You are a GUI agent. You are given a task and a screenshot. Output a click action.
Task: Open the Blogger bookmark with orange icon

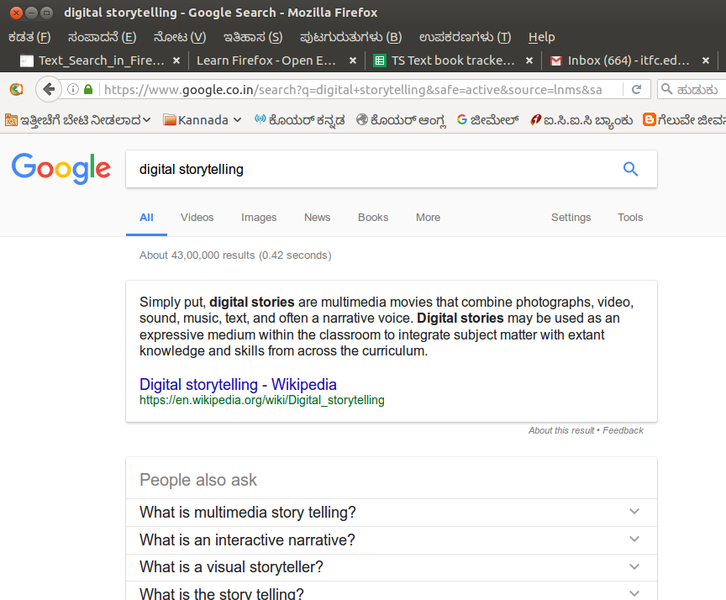[684, 120]
